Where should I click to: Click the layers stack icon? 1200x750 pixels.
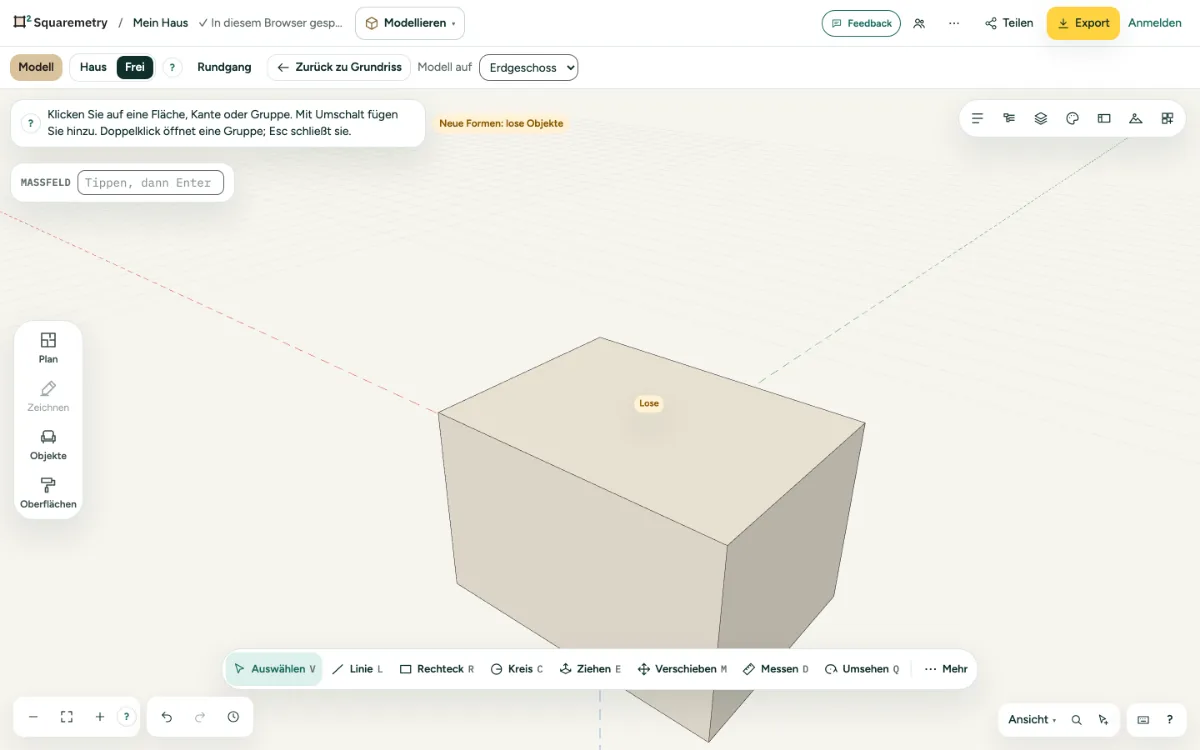tap(1041, 118)
